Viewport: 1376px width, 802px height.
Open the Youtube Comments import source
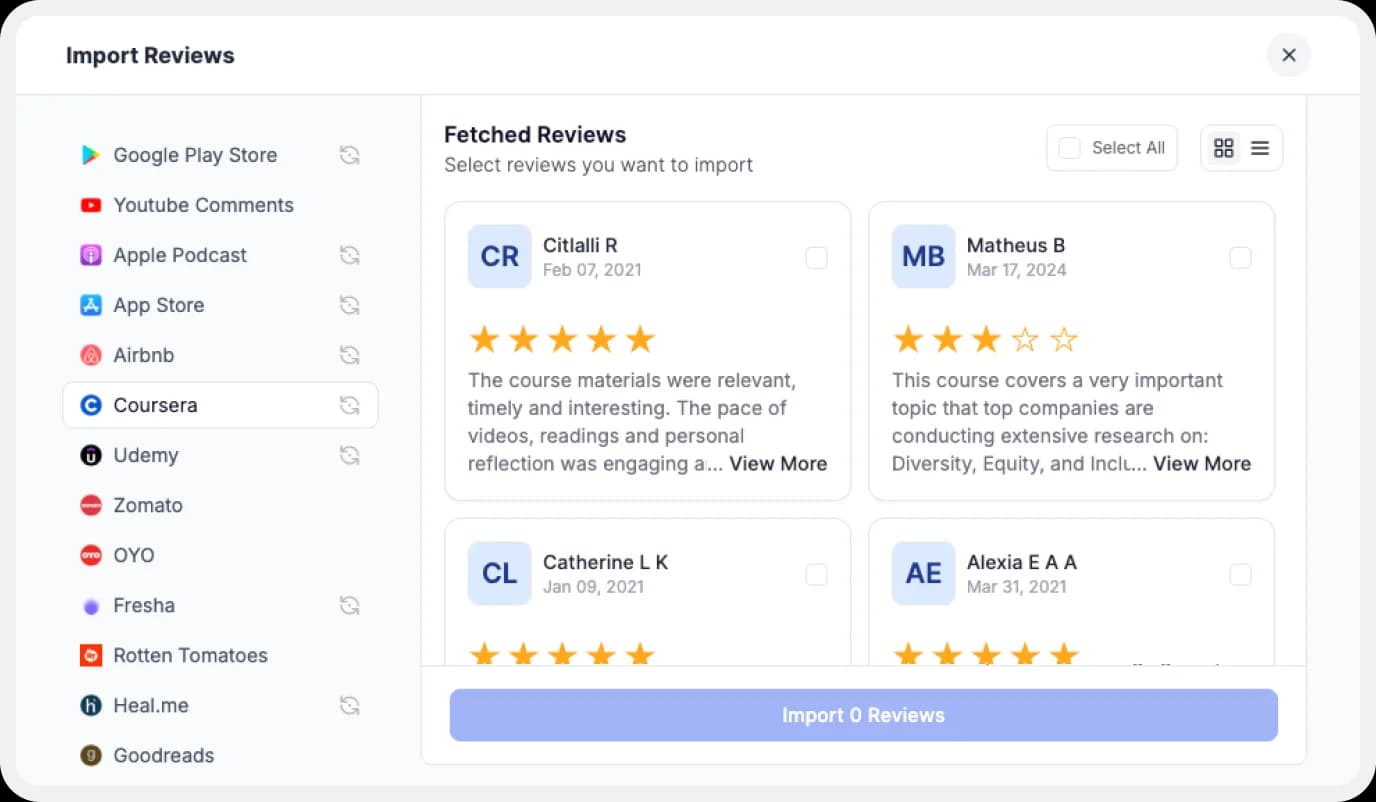point(204,205)
